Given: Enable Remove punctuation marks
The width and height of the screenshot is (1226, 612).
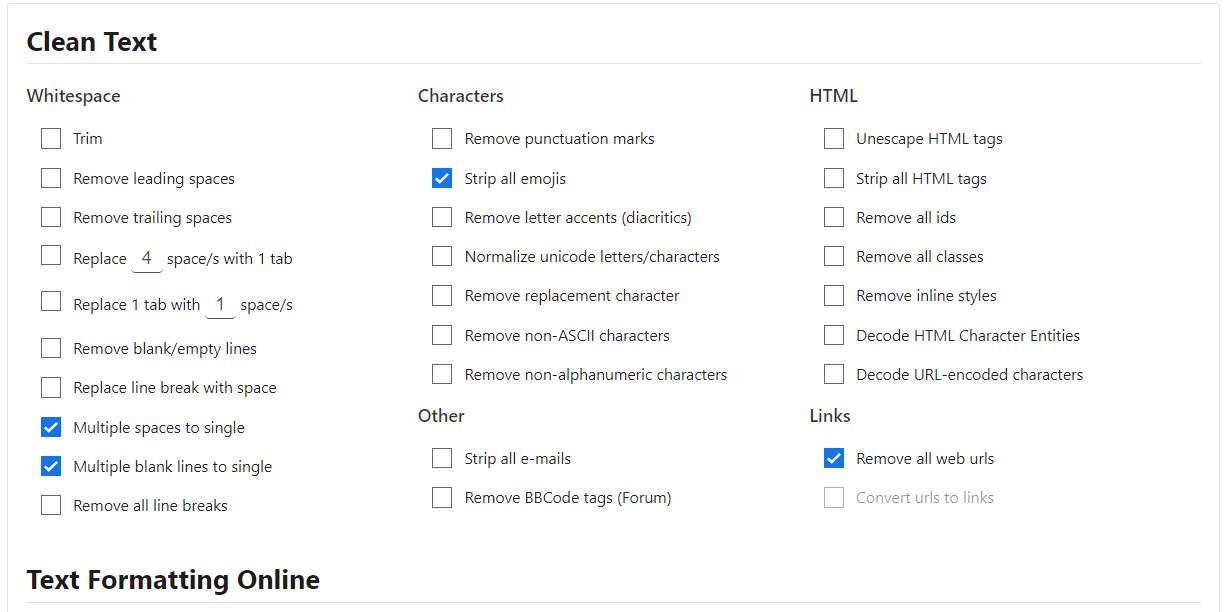Looking at the screenshot, I should [x=442, y=138].
